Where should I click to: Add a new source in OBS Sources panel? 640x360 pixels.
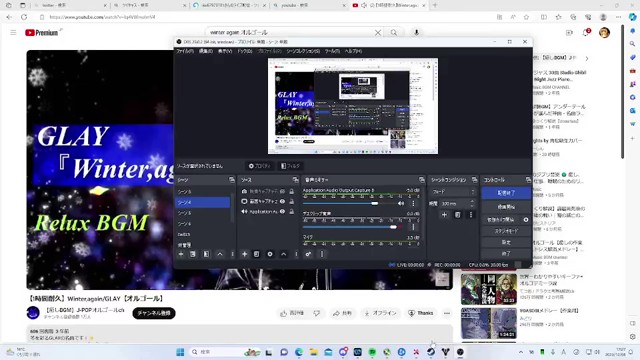click(x=244, y=254)
